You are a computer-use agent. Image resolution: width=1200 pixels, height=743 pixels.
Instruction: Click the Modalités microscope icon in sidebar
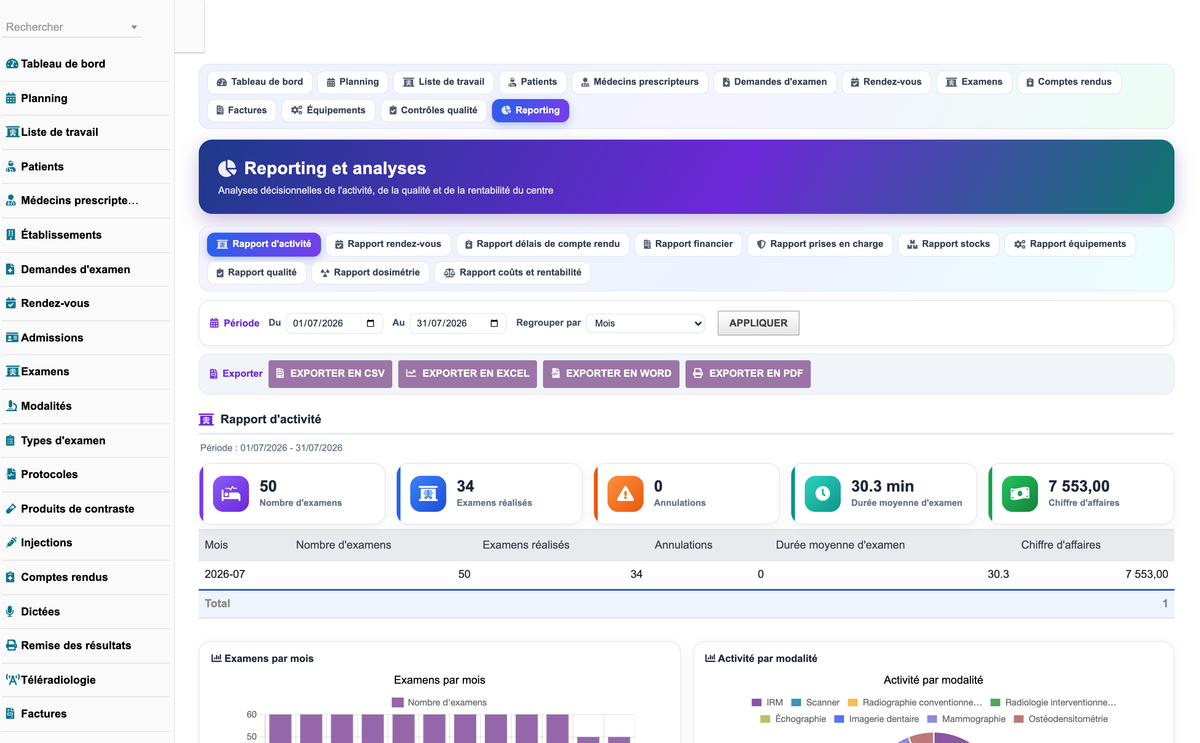11,406
